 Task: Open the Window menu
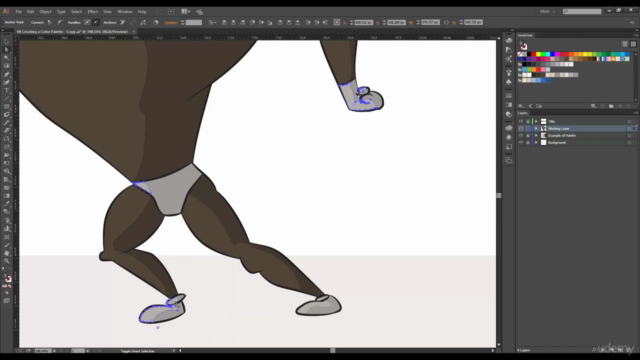pos(124,11)
